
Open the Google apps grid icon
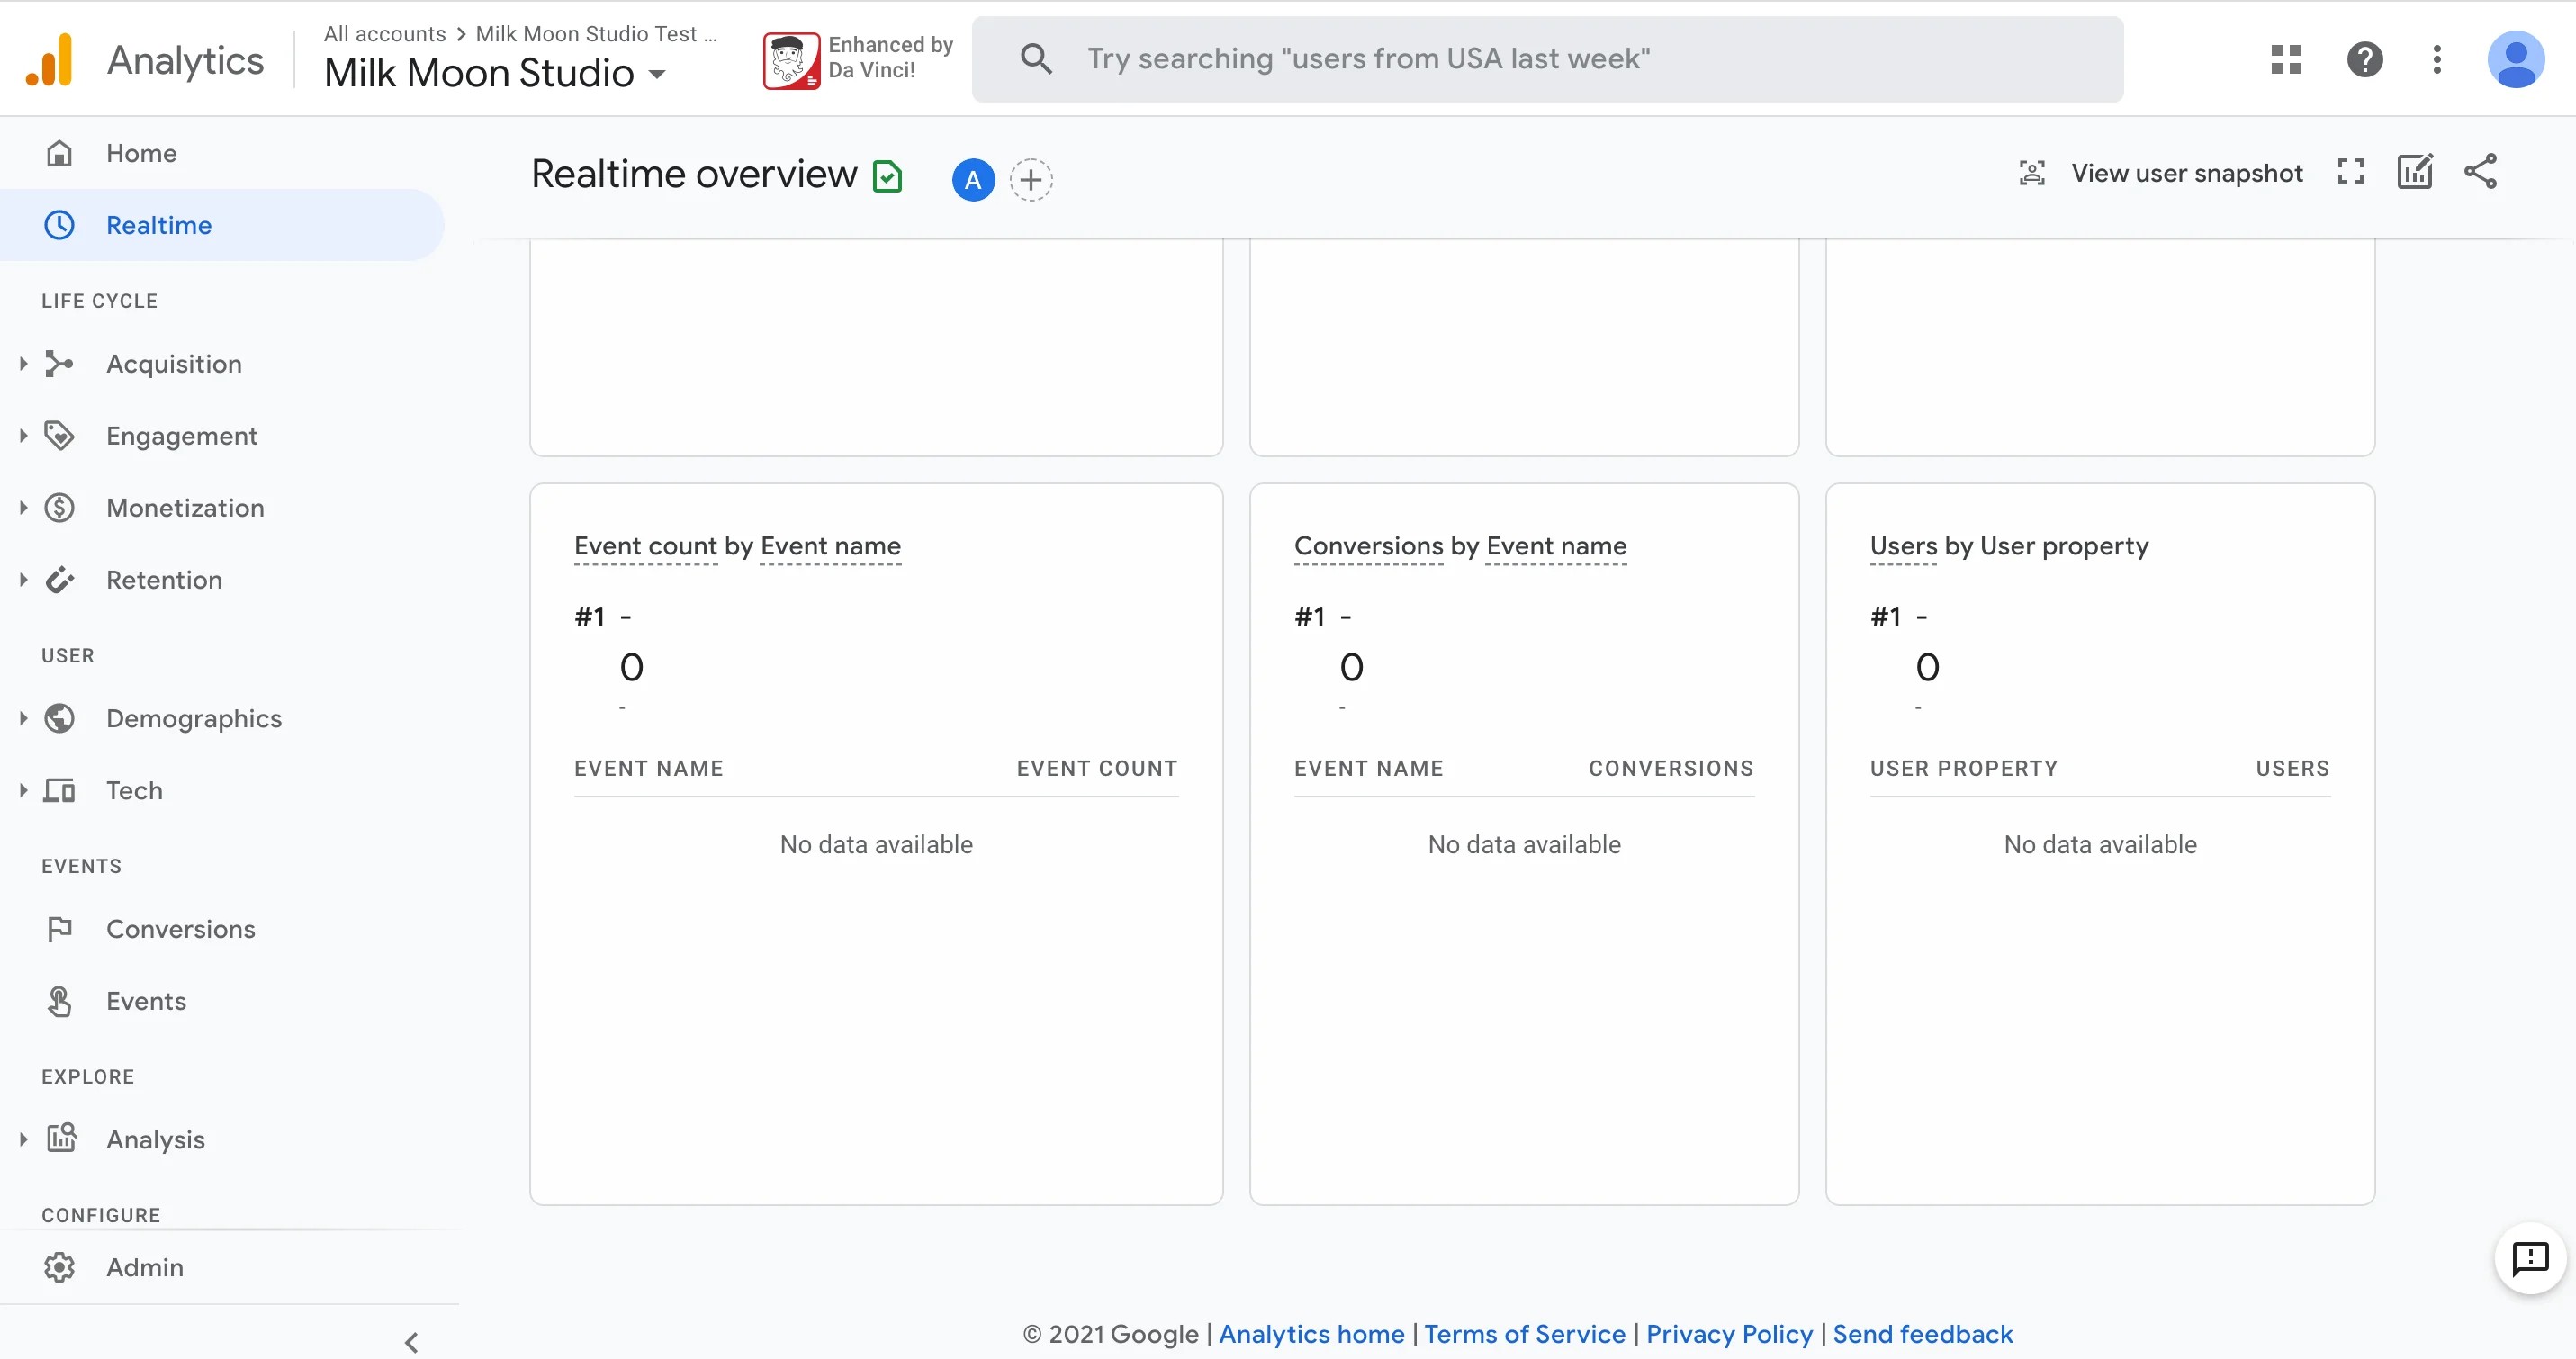(2285, 59)
